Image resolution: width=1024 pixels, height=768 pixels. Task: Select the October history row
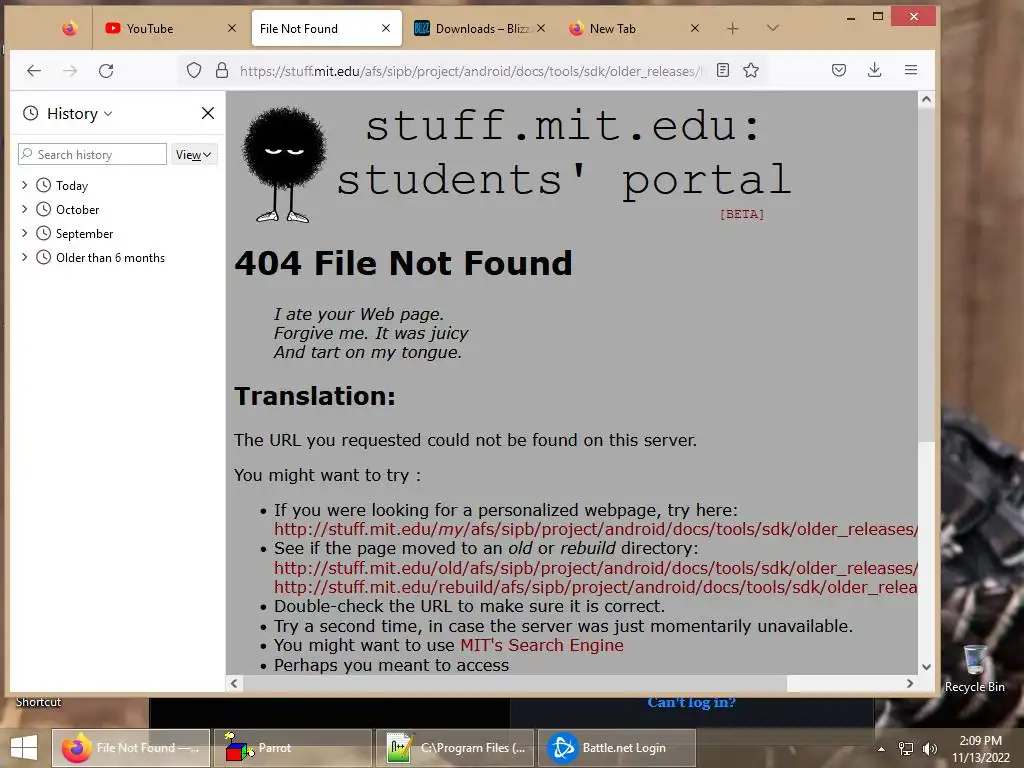pos(118,210)
